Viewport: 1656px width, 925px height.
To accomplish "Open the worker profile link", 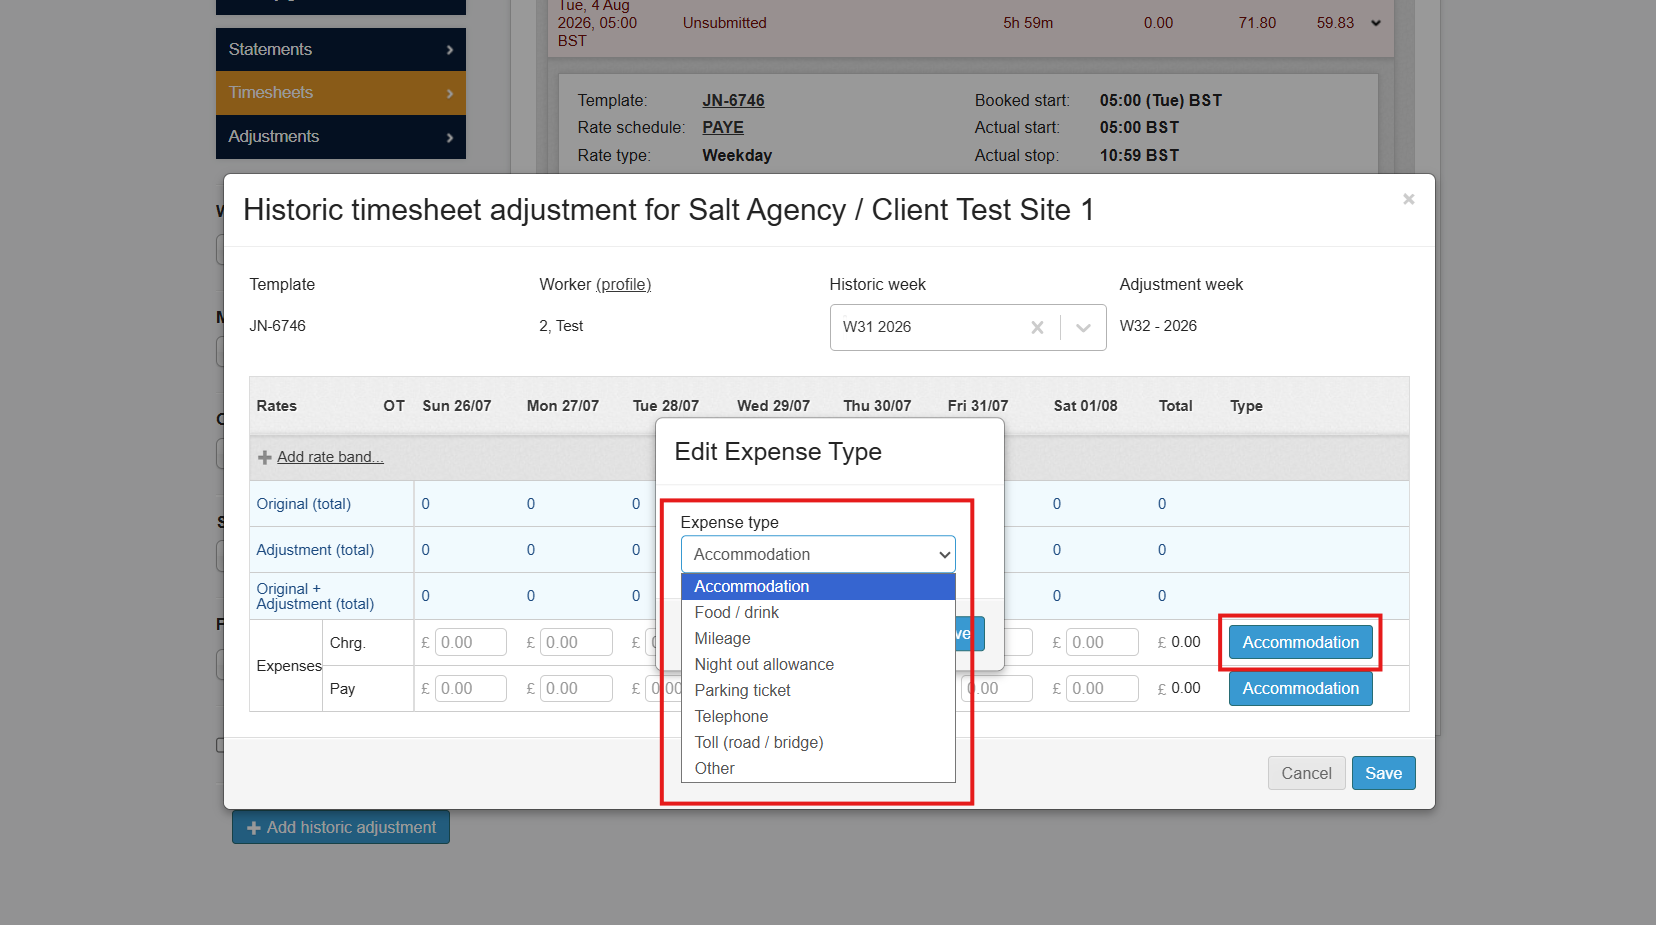I will pos(623,285).
